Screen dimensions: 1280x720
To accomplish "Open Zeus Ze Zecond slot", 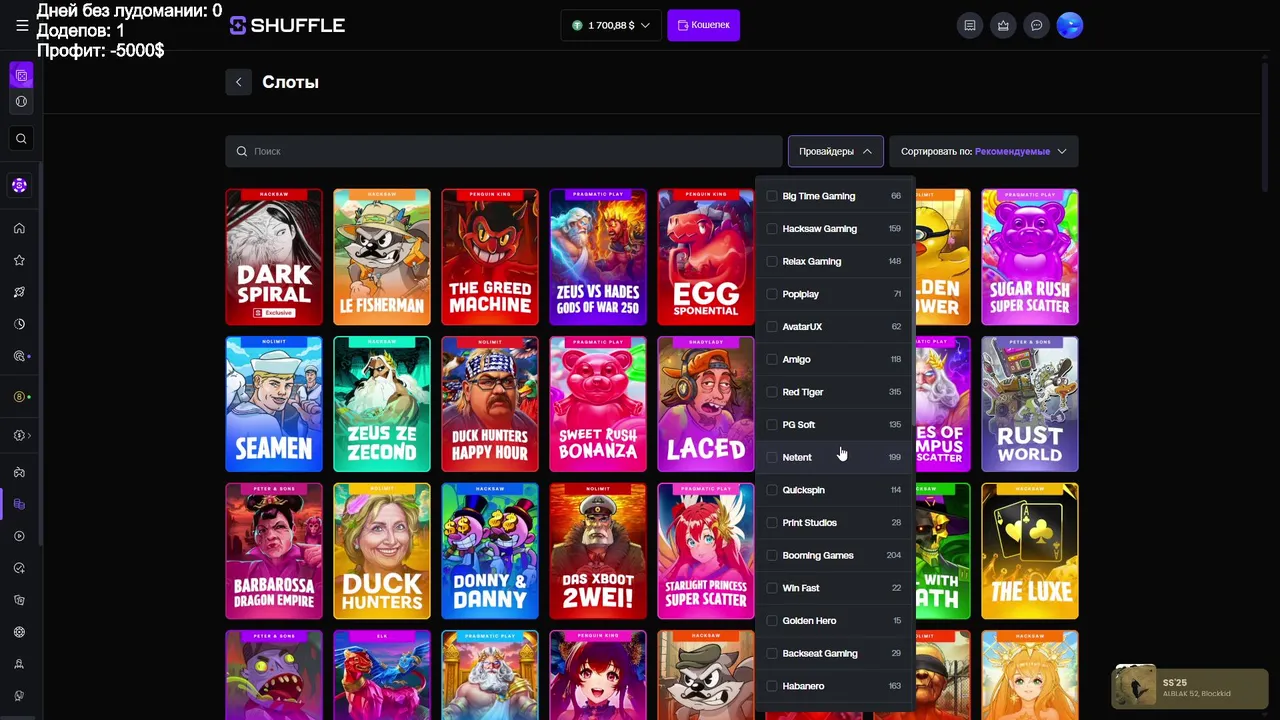I will [382, 404].
